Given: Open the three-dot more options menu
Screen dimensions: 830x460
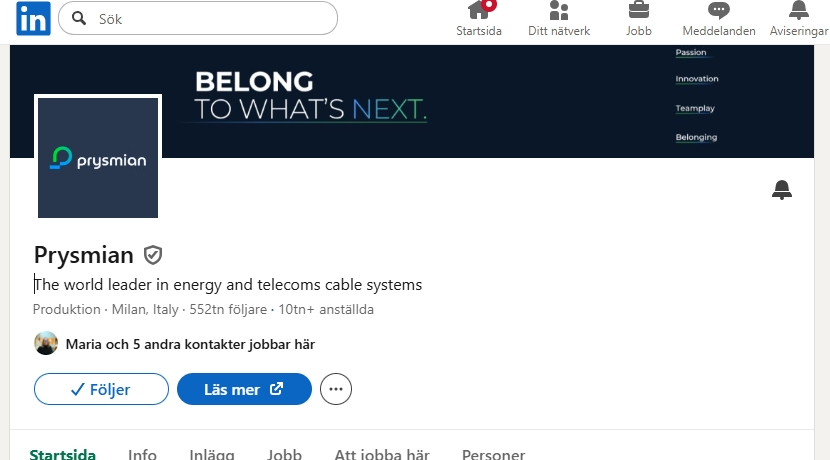Looking at the screenshot, I should pos(336,389).
